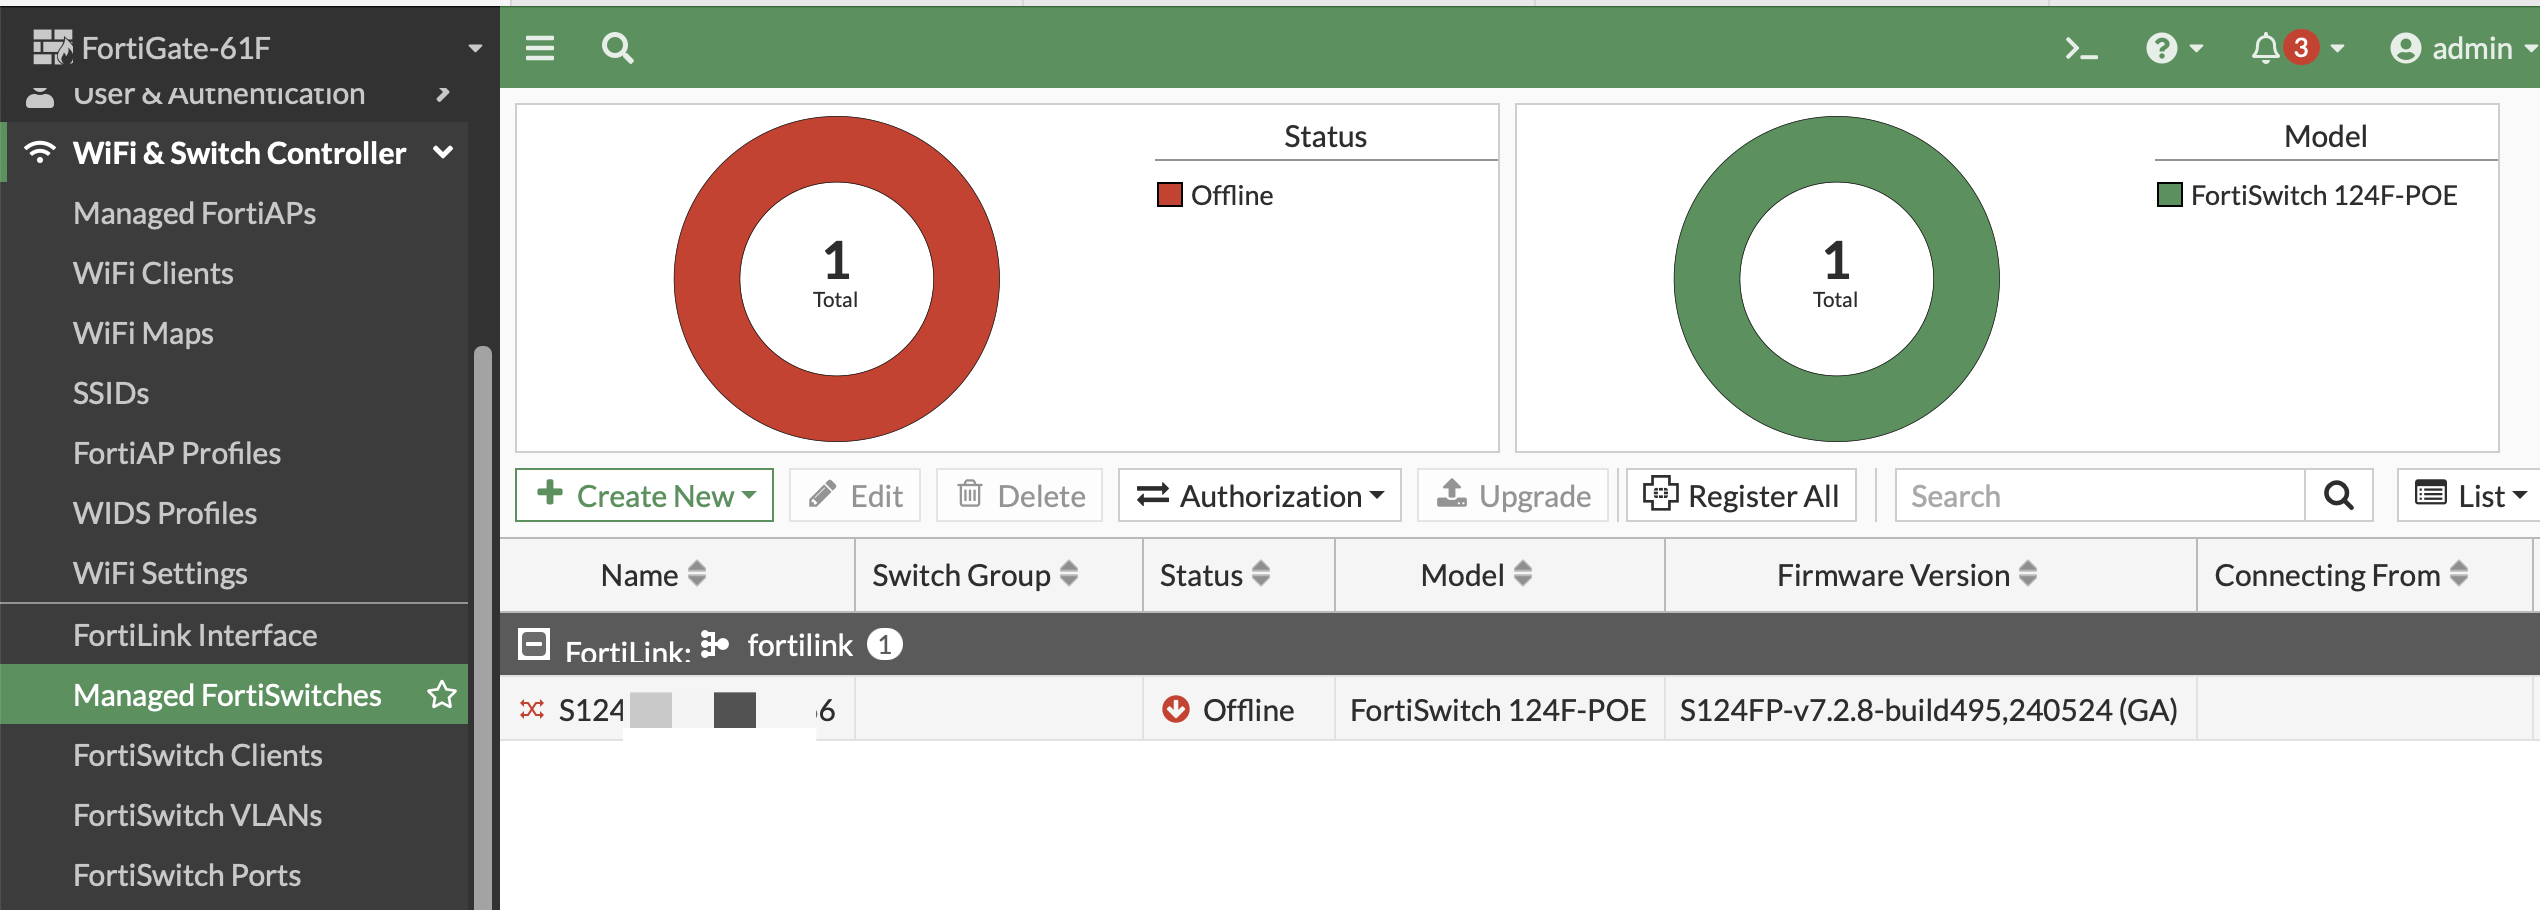Viewport: 2540px width, 910px height.
Task: Click the hamburger menu toggle icon
Action: (x=540, y=48)
